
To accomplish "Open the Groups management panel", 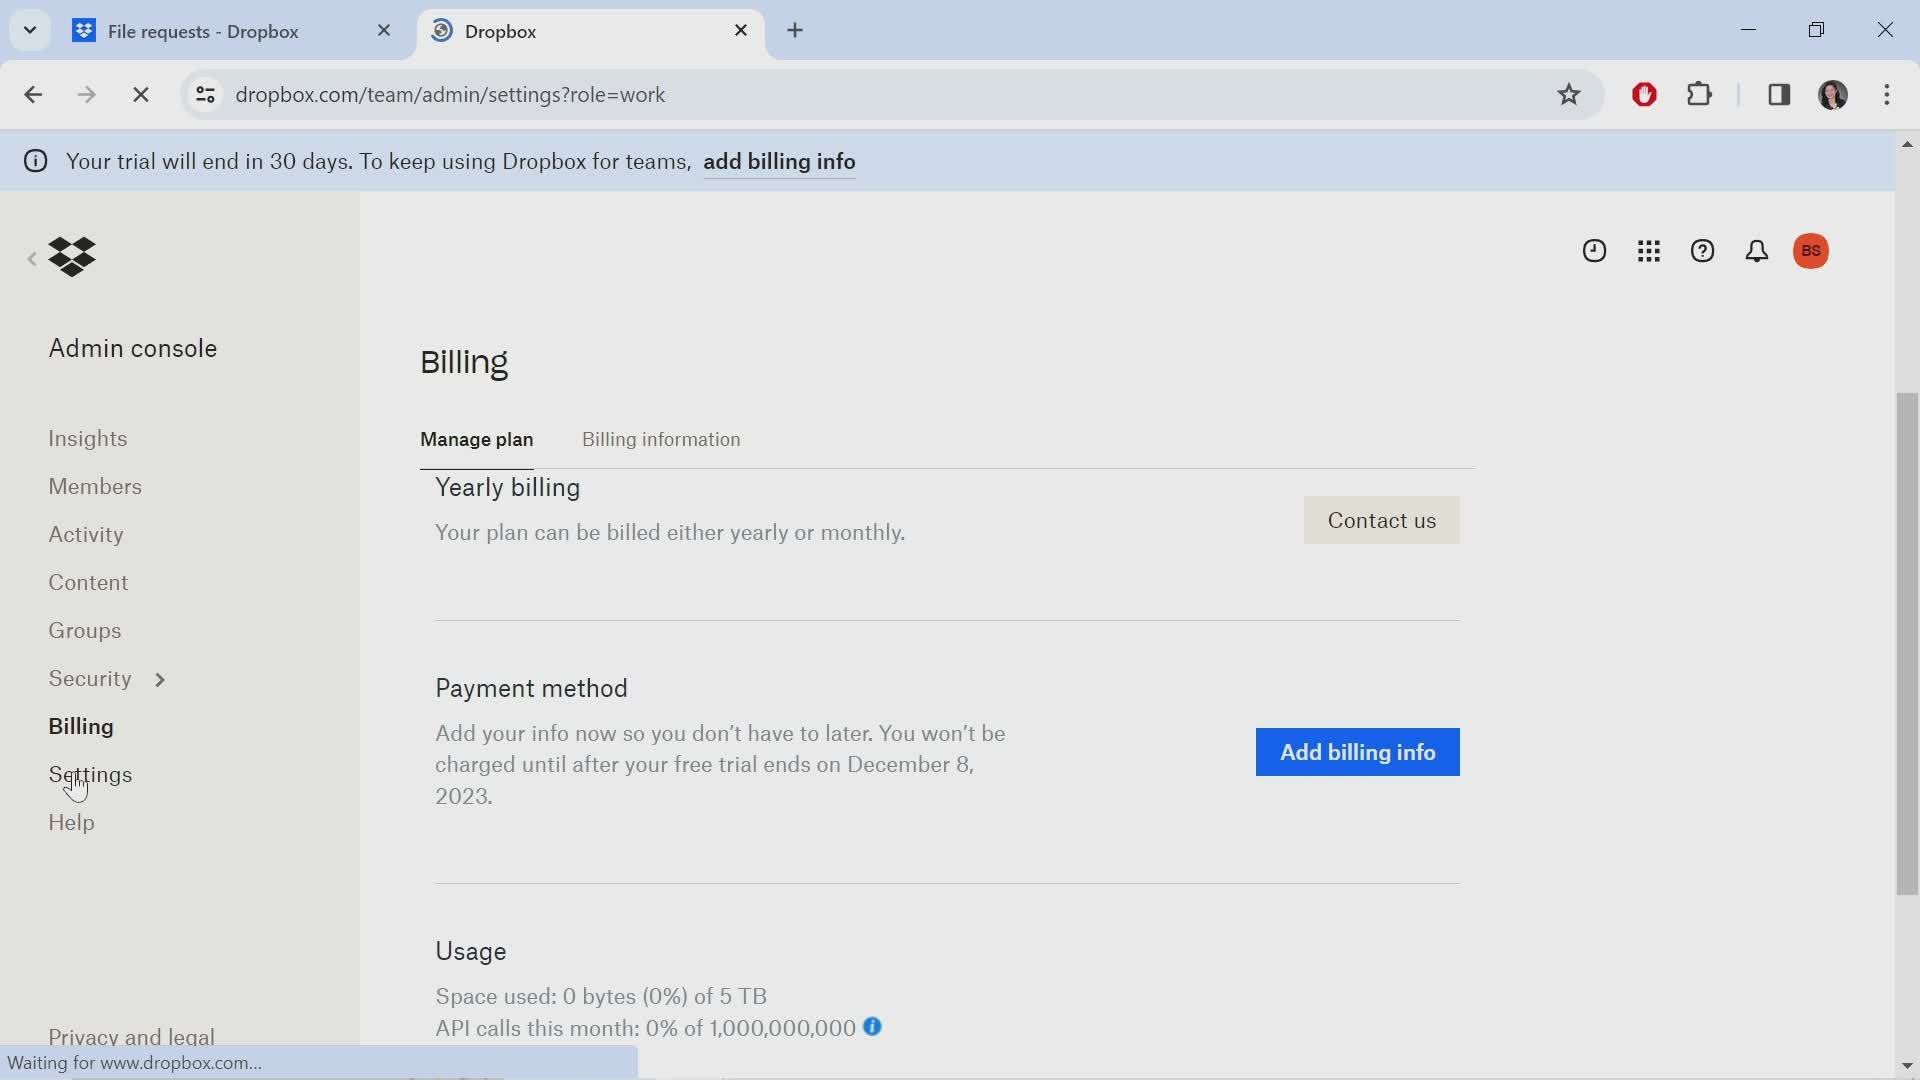I will point(84,630).
